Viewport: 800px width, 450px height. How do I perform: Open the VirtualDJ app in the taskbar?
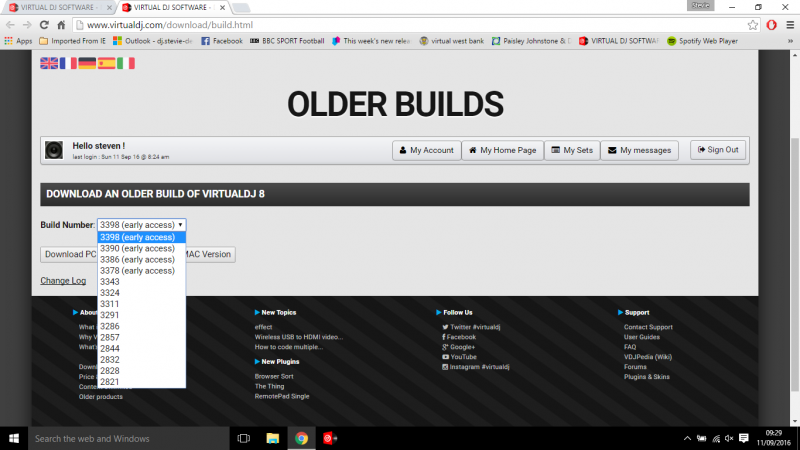click(x=330, y=438)
